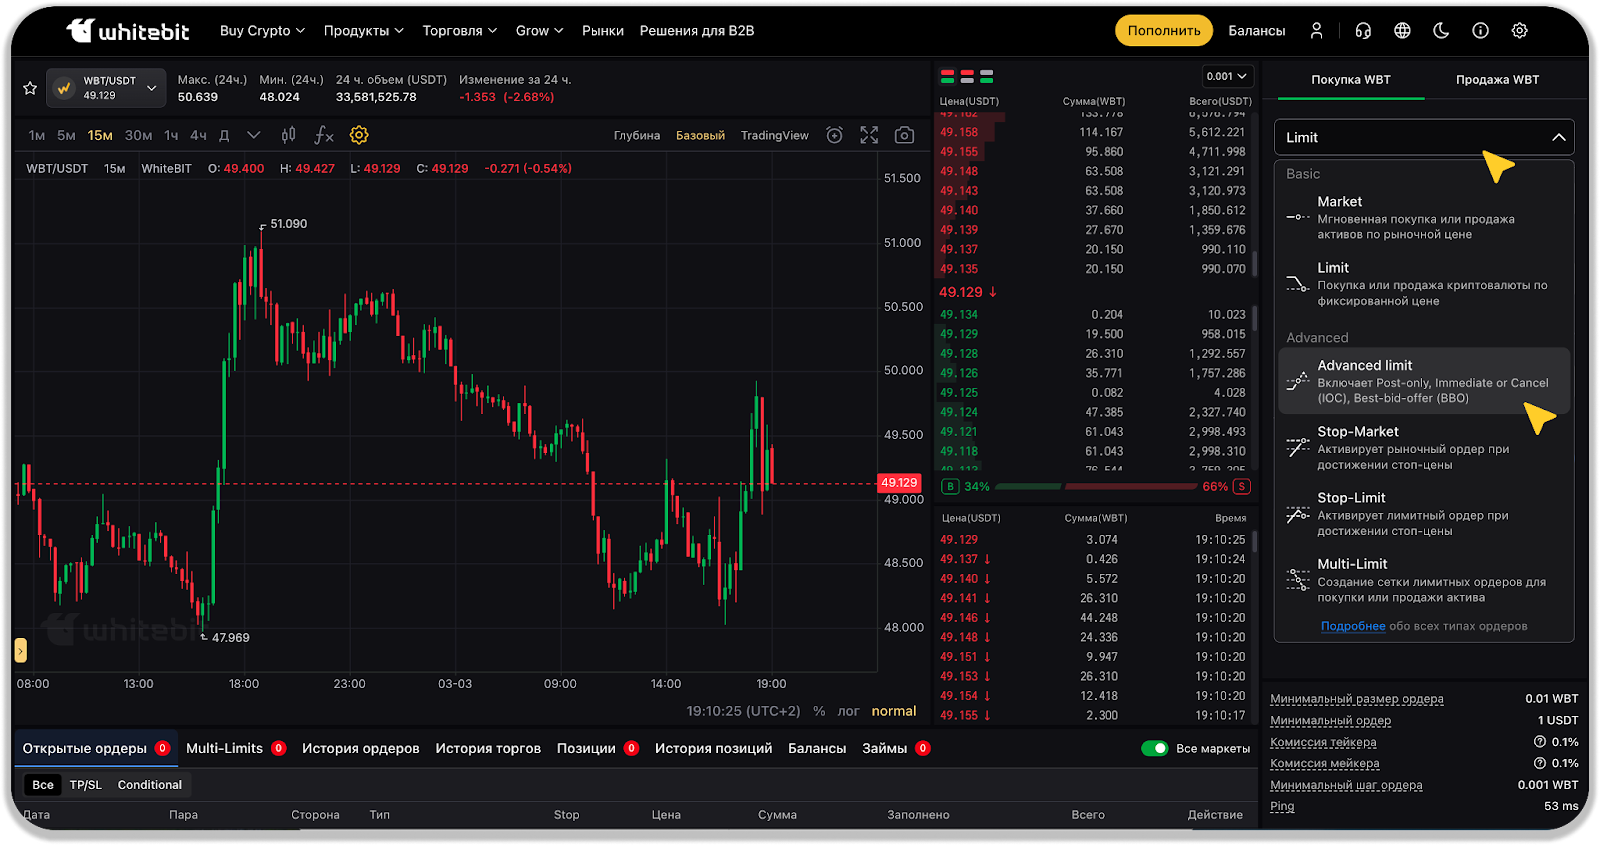
Task: Switch theme with the moon icon
Action: point(1441,31)
